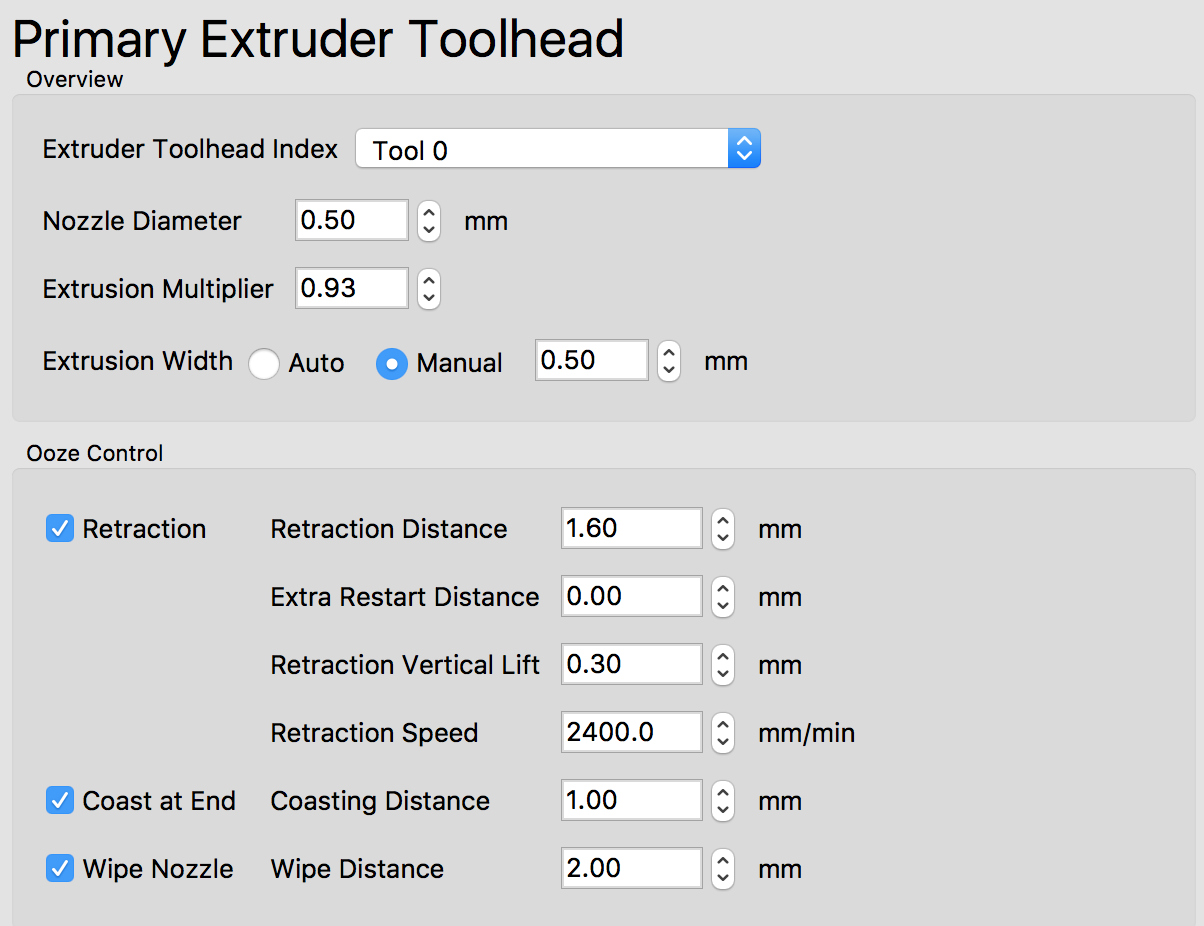Increase Retraction Distance with stepper up arrow
The height and width of the screenshot is (926, 1204).
(x=723, y=519)
